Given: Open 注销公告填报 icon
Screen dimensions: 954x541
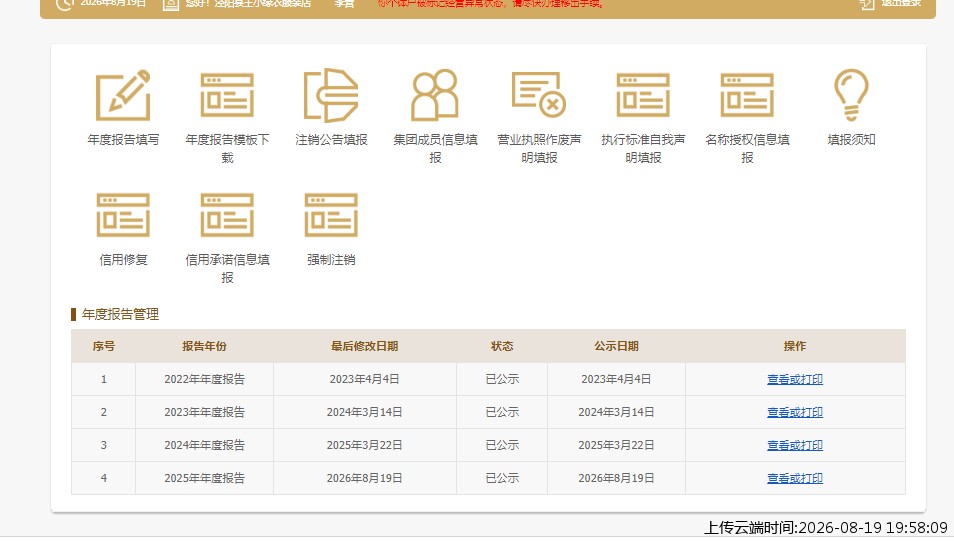Looking at the screenshot, I should pos(331,95).
